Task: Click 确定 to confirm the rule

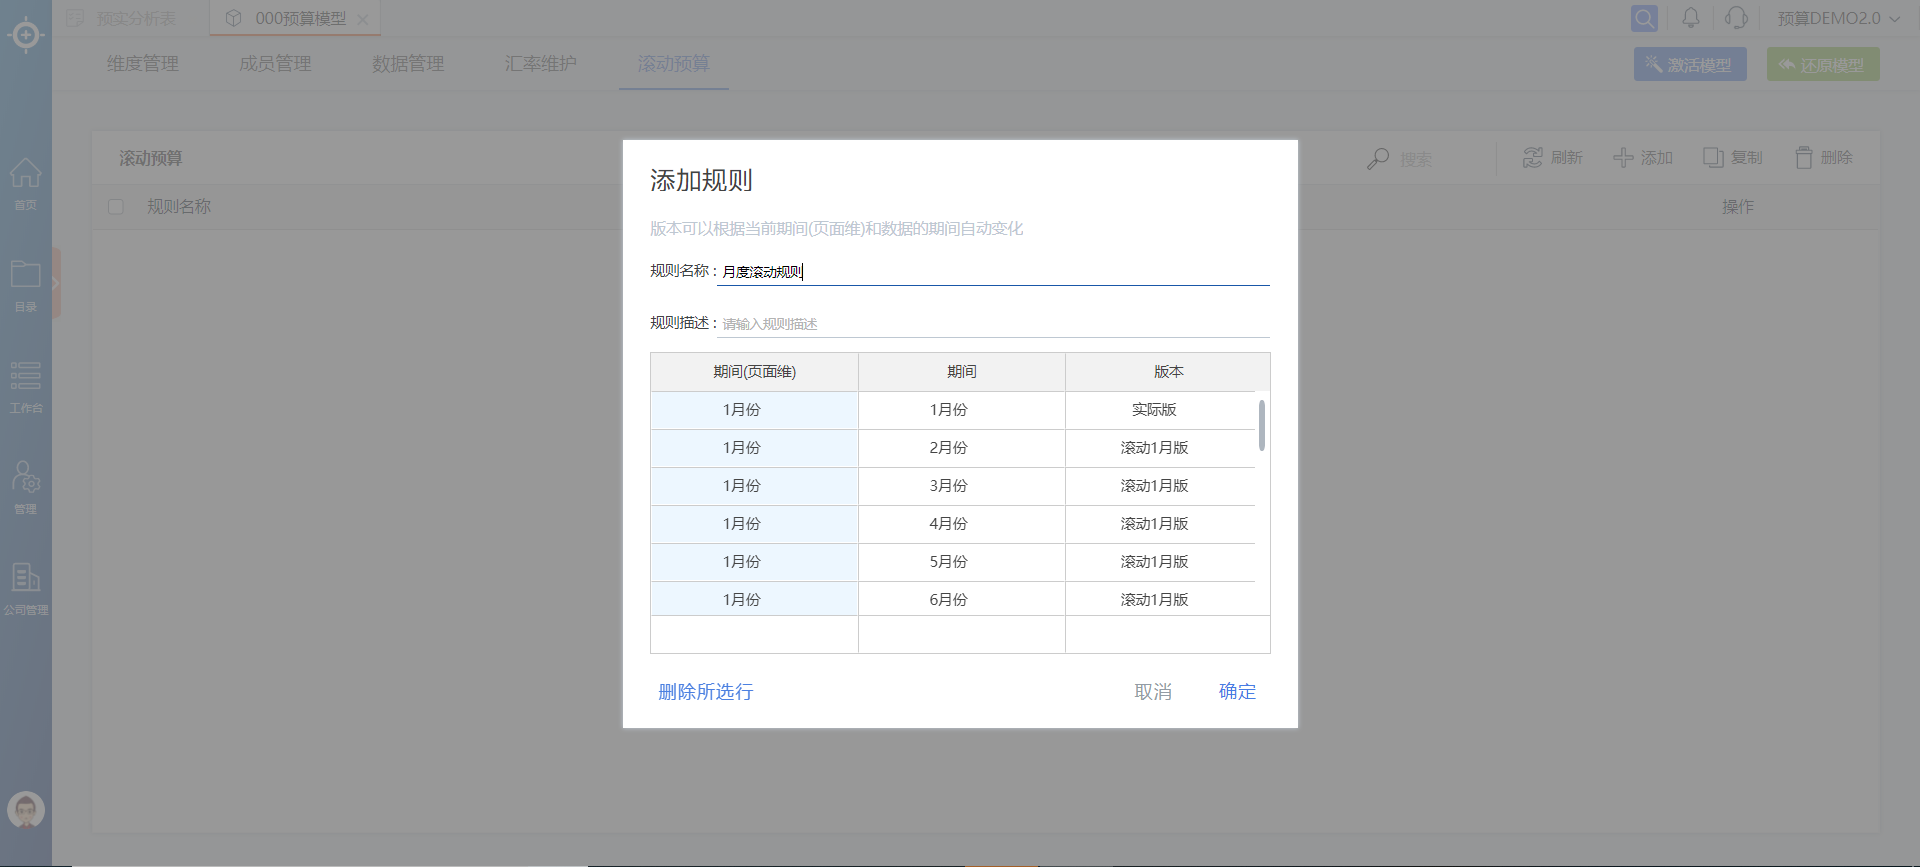Action: [1237, 692]
